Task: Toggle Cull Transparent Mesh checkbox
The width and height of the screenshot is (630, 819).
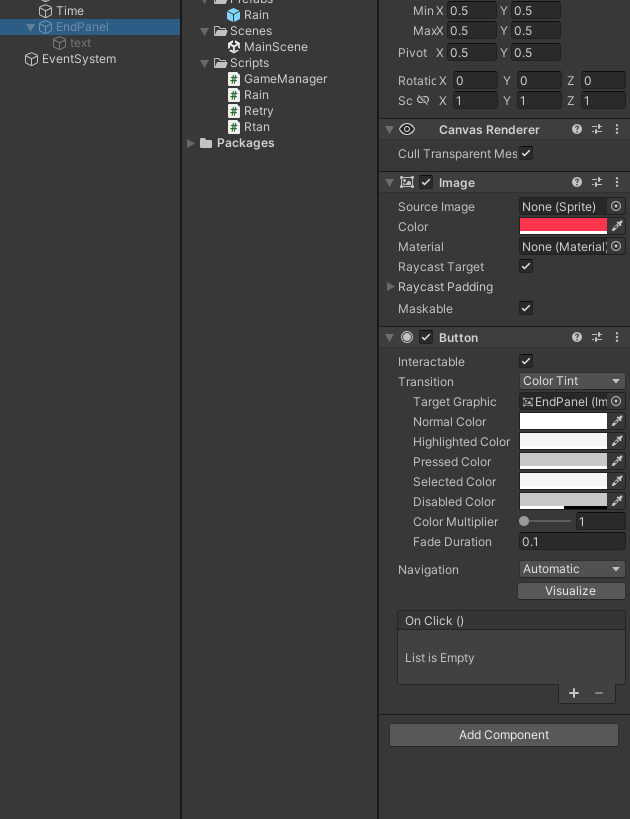Action: pos(526,154)
